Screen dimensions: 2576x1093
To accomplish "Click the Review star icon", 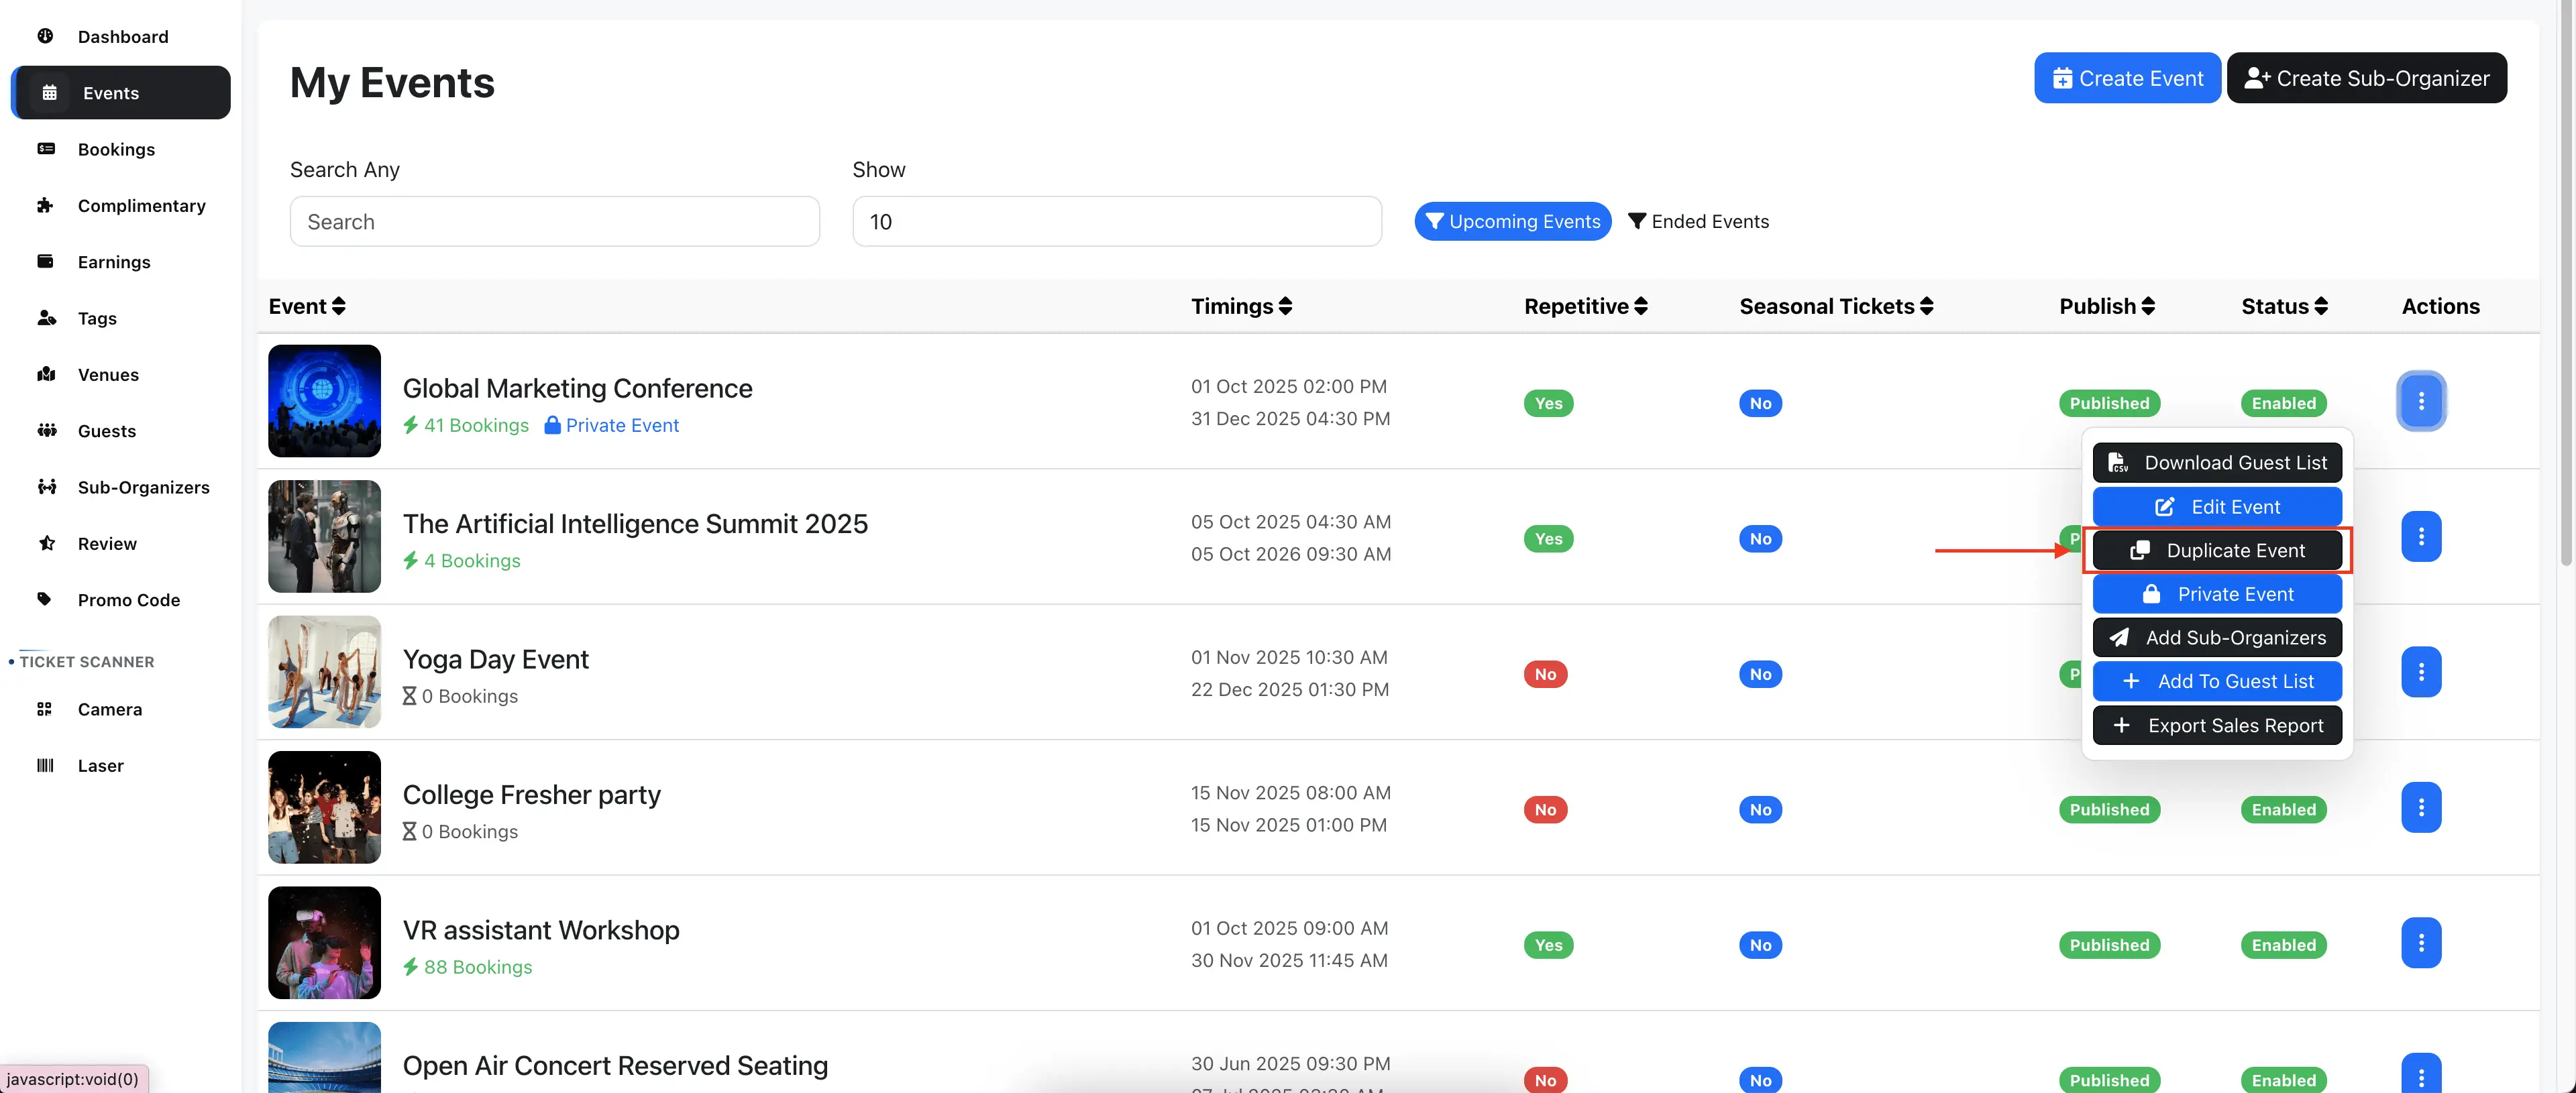I will click(45, 543).
